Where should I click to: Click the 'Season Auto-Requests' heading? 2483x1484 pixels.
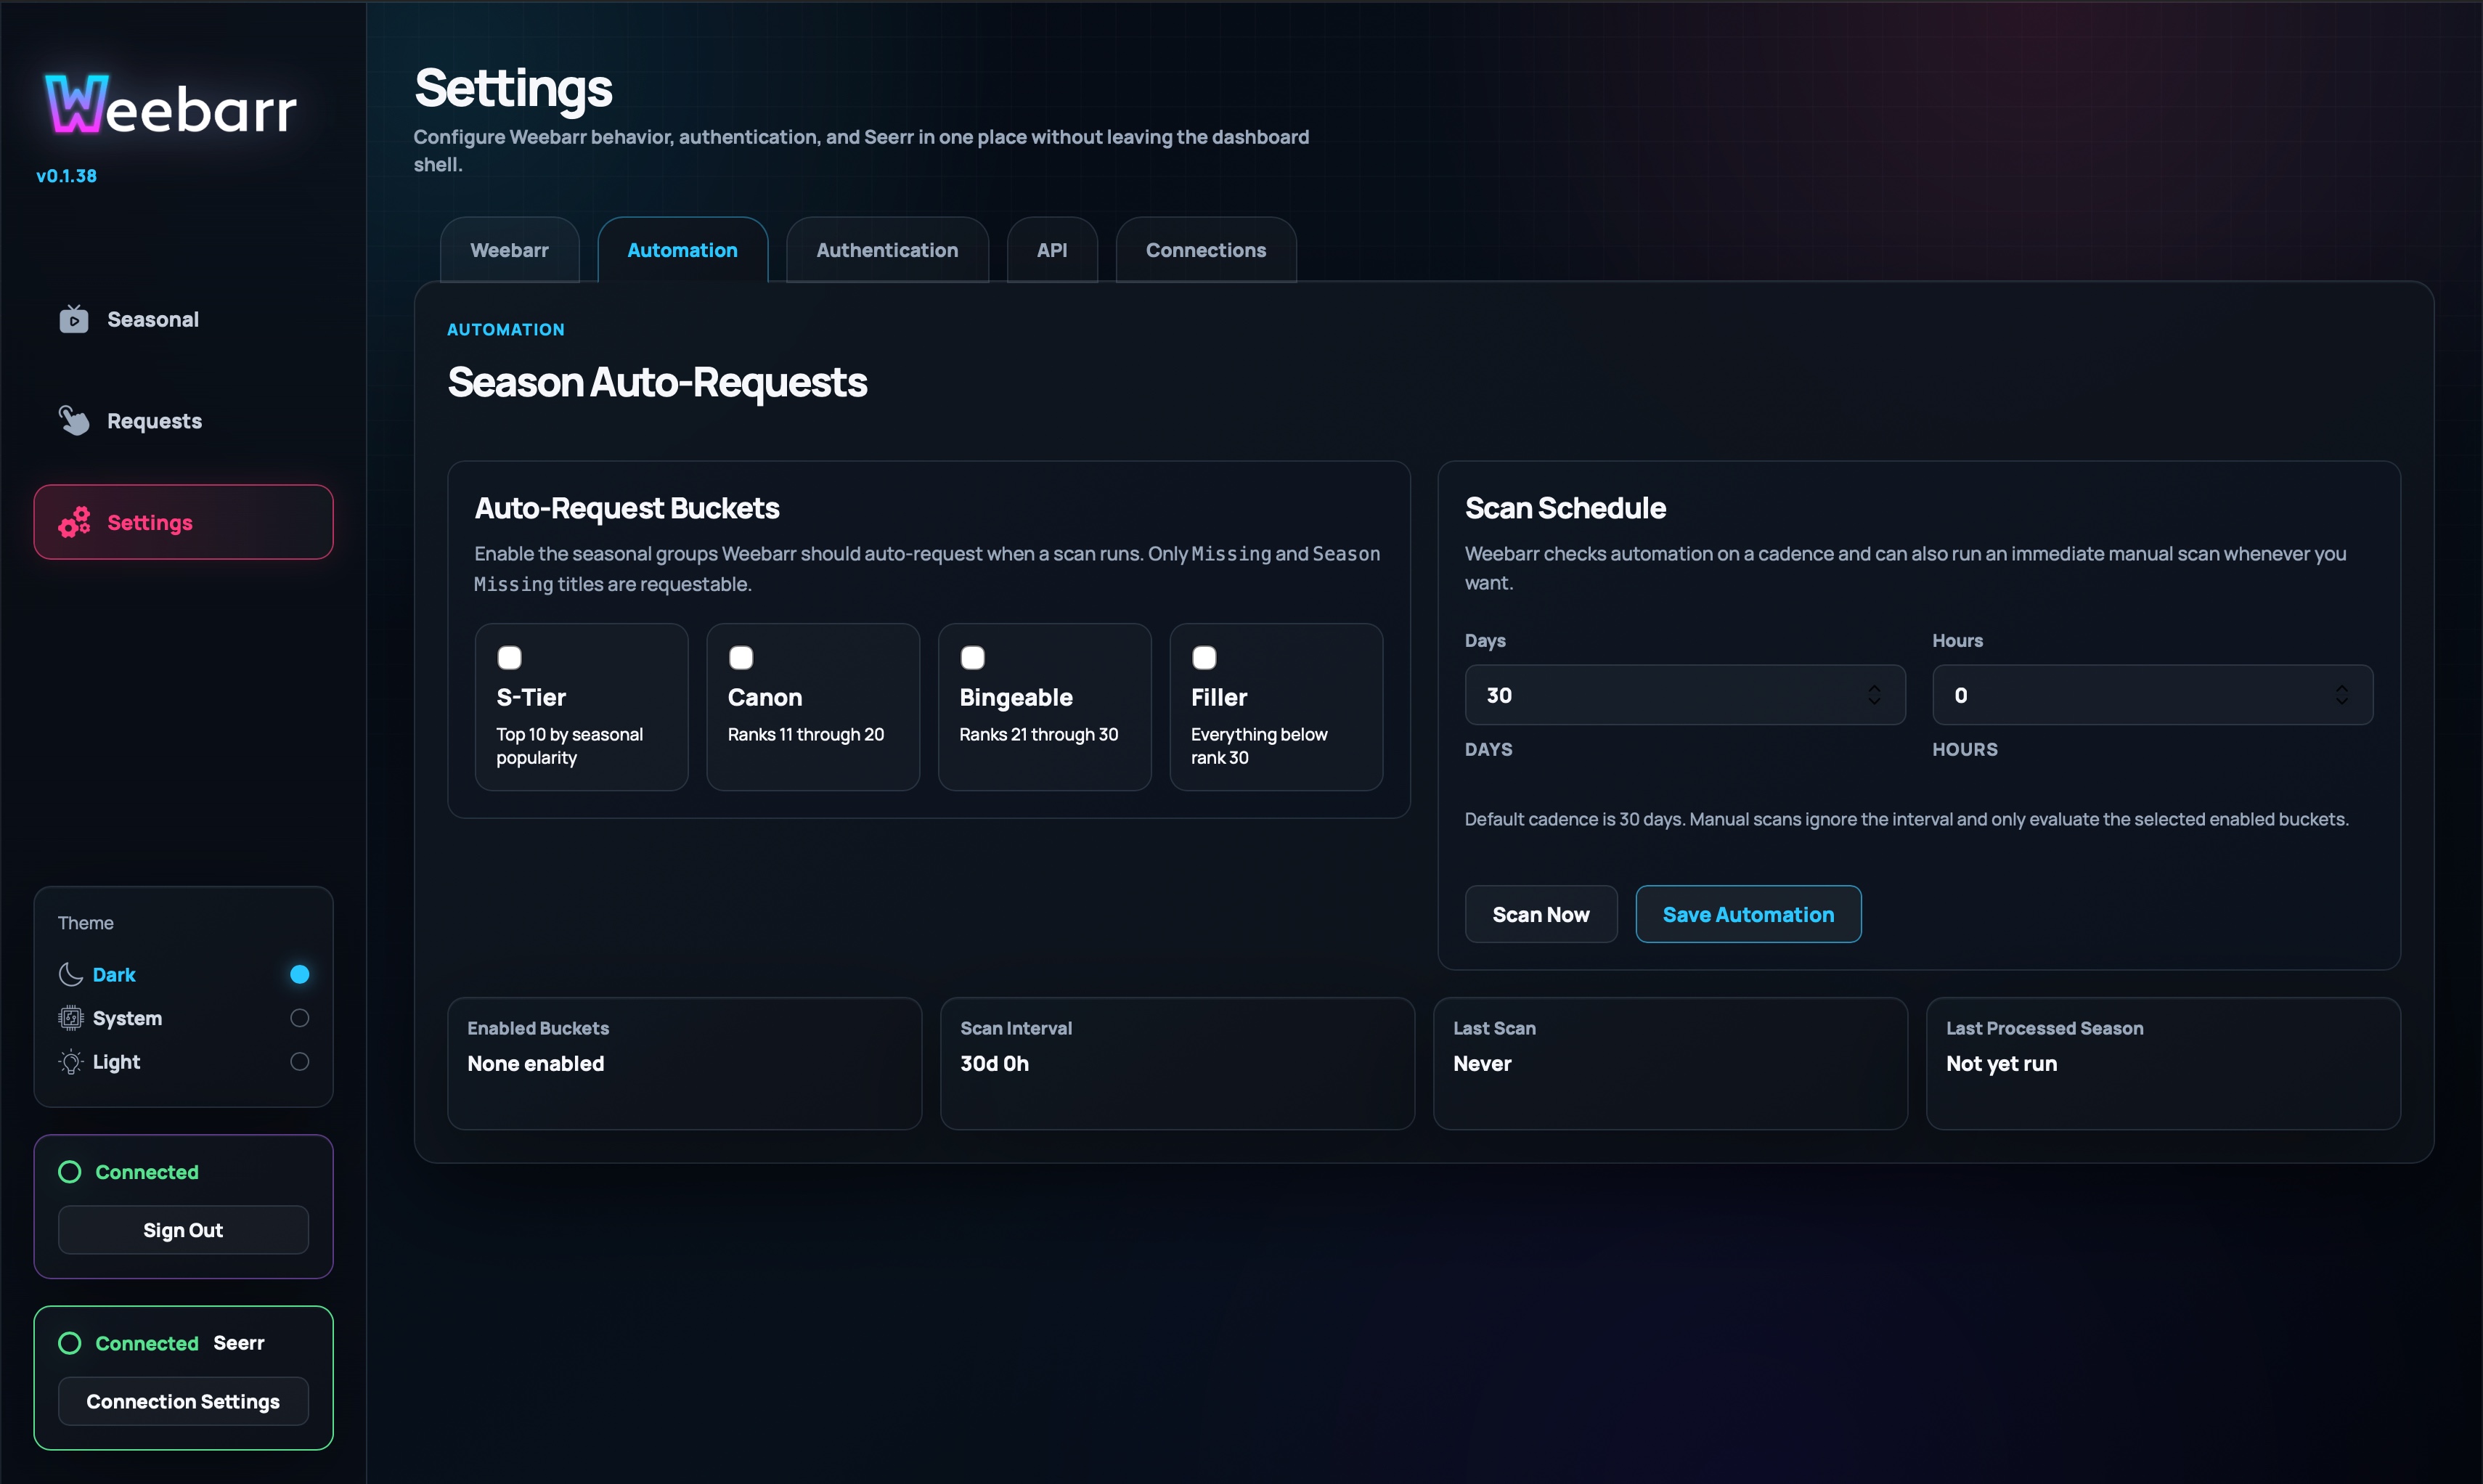[x=657, y=382]
